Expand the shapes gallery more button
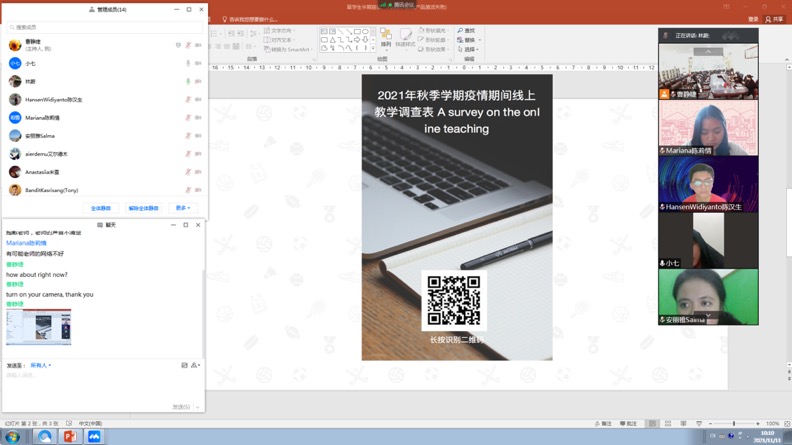 (373, 48)
